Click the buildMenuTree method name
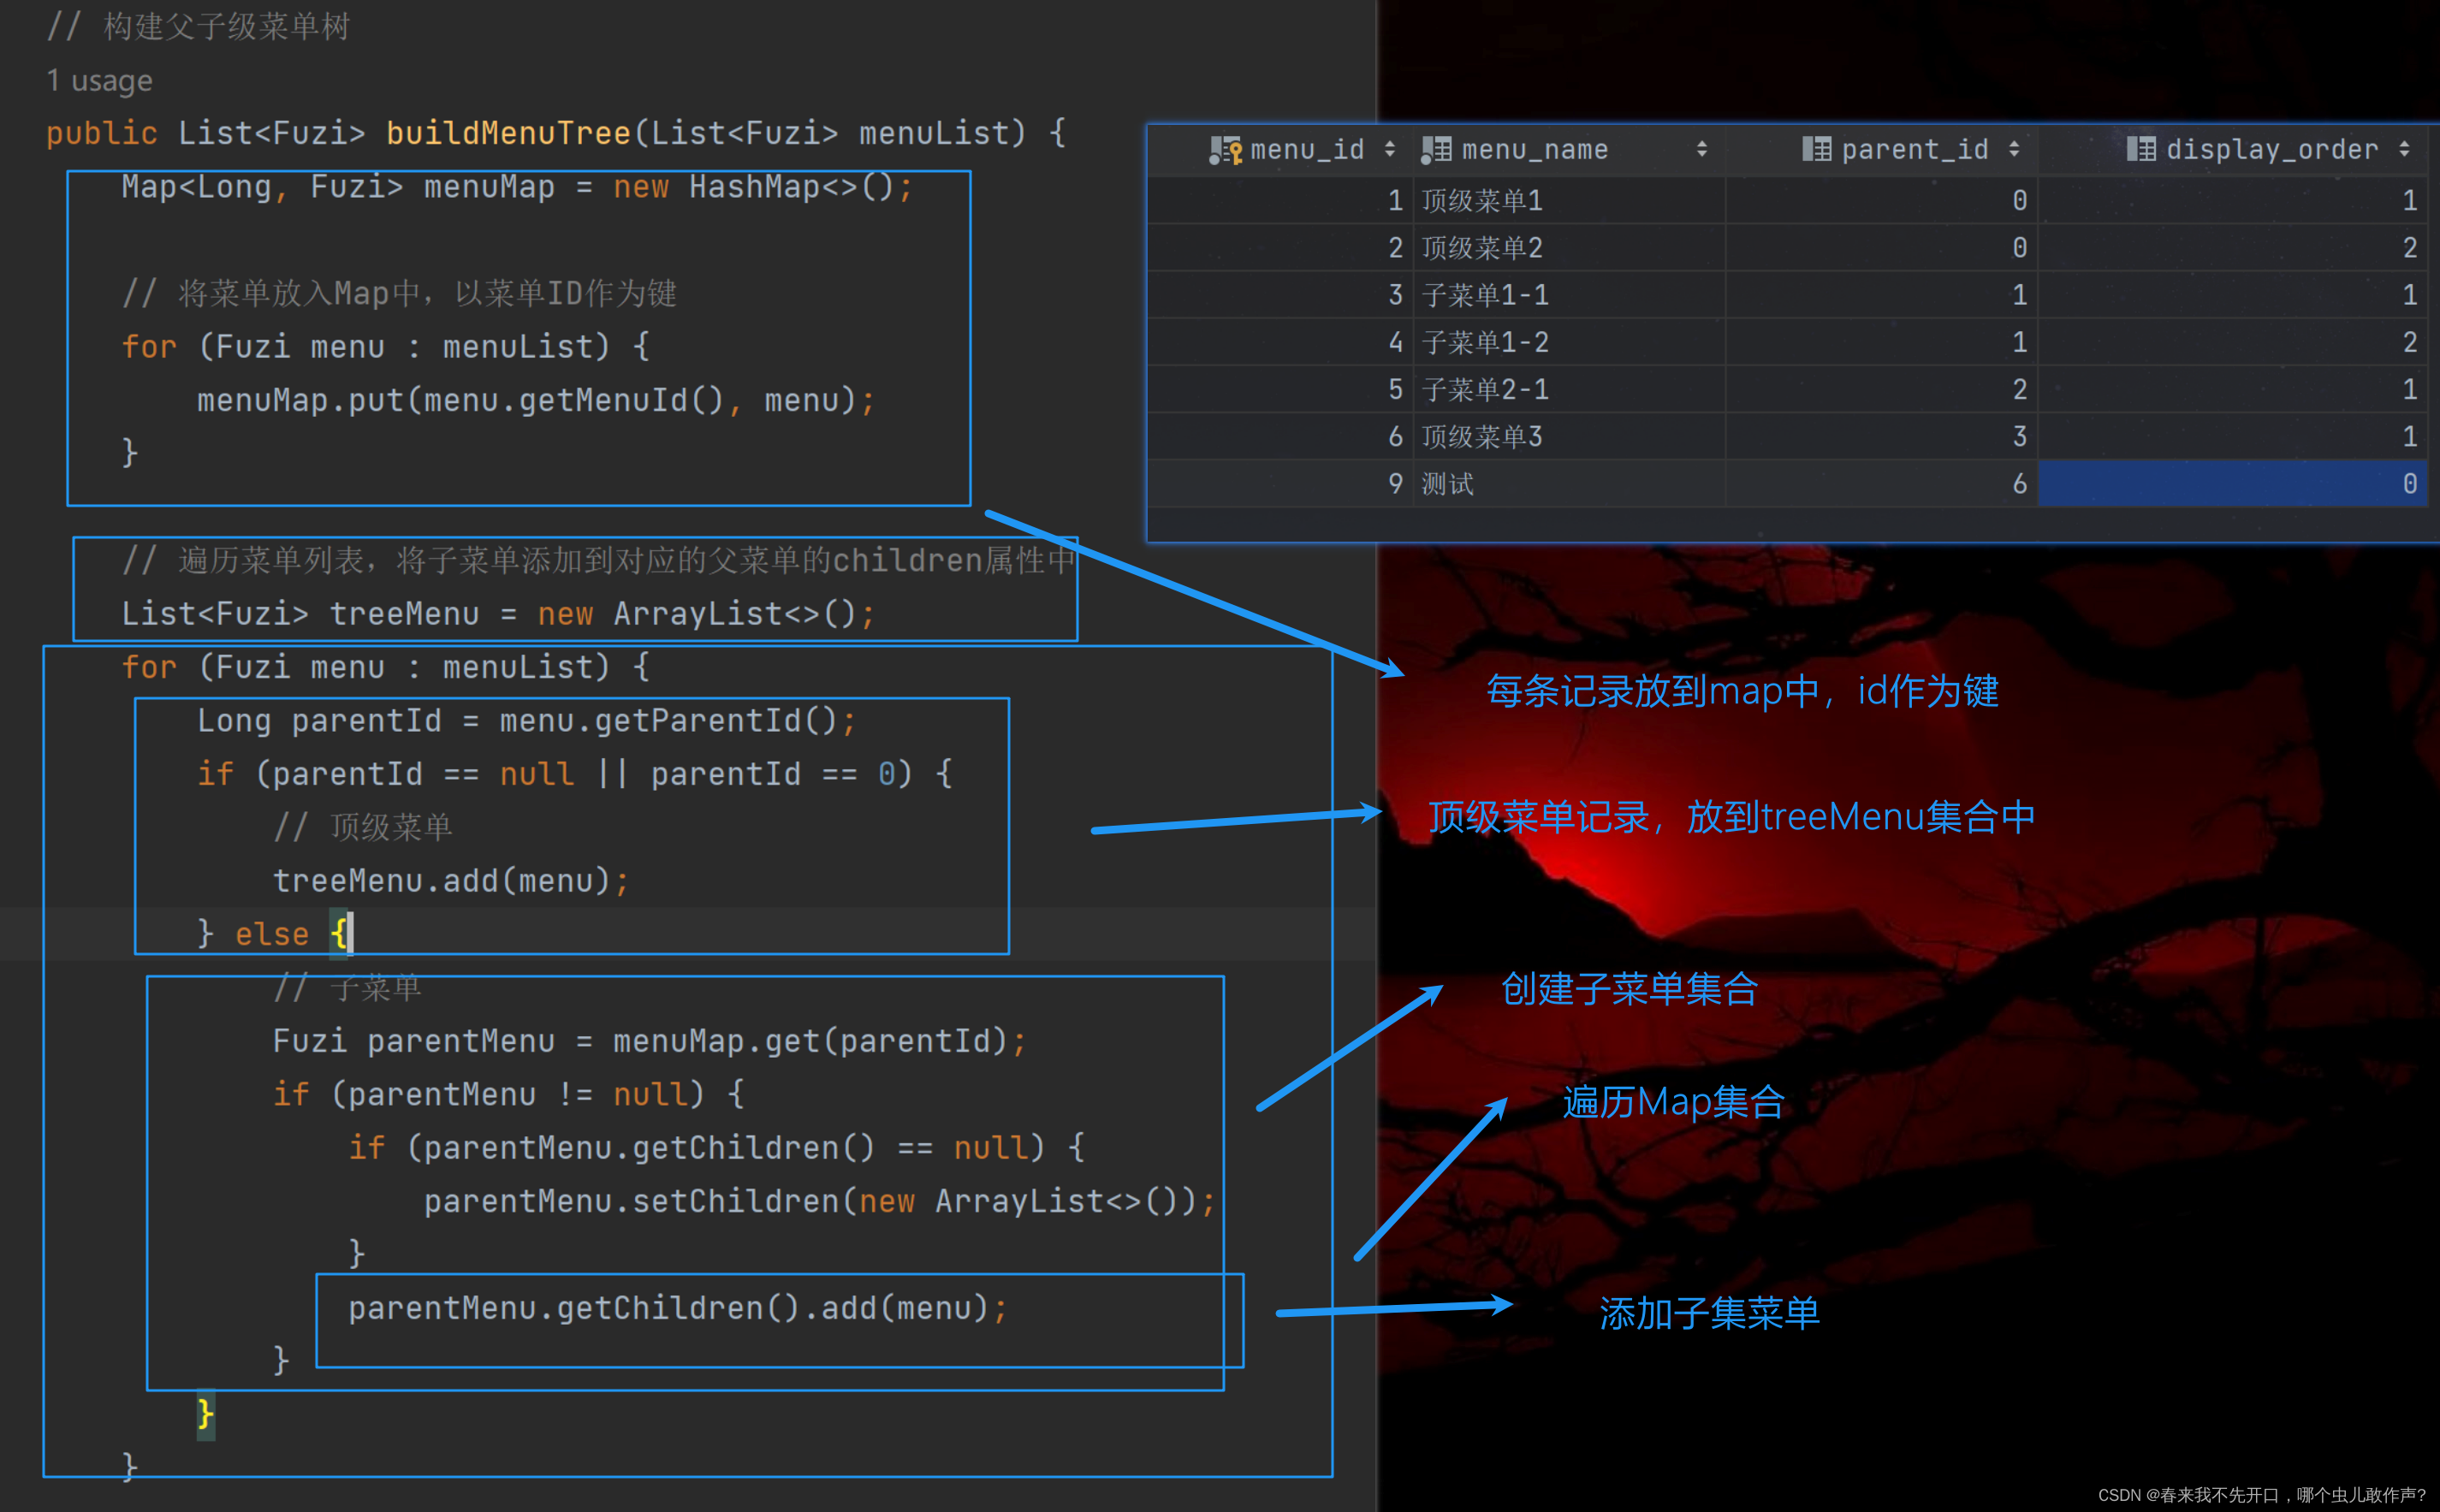 coord(508,133)
